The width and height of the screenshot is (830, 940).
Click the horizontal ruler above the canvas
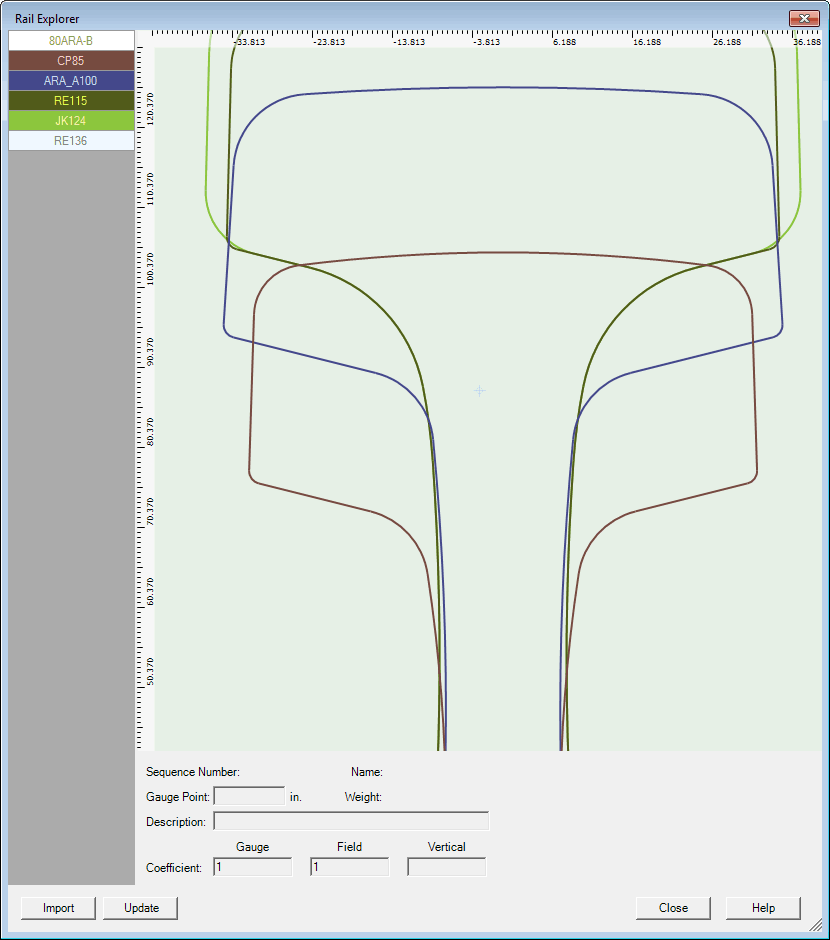click(480, 38)
